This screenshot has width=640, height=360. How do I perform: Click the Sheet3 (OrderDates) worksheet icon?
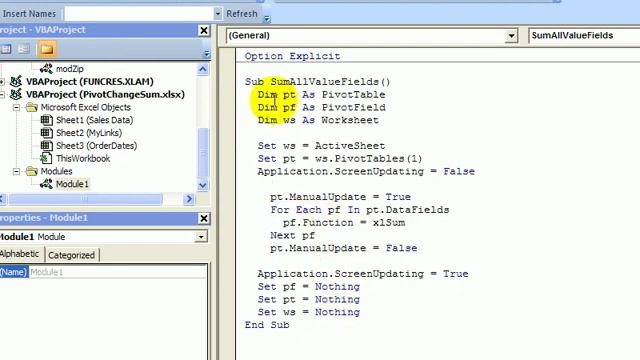[x=46, y=145]
